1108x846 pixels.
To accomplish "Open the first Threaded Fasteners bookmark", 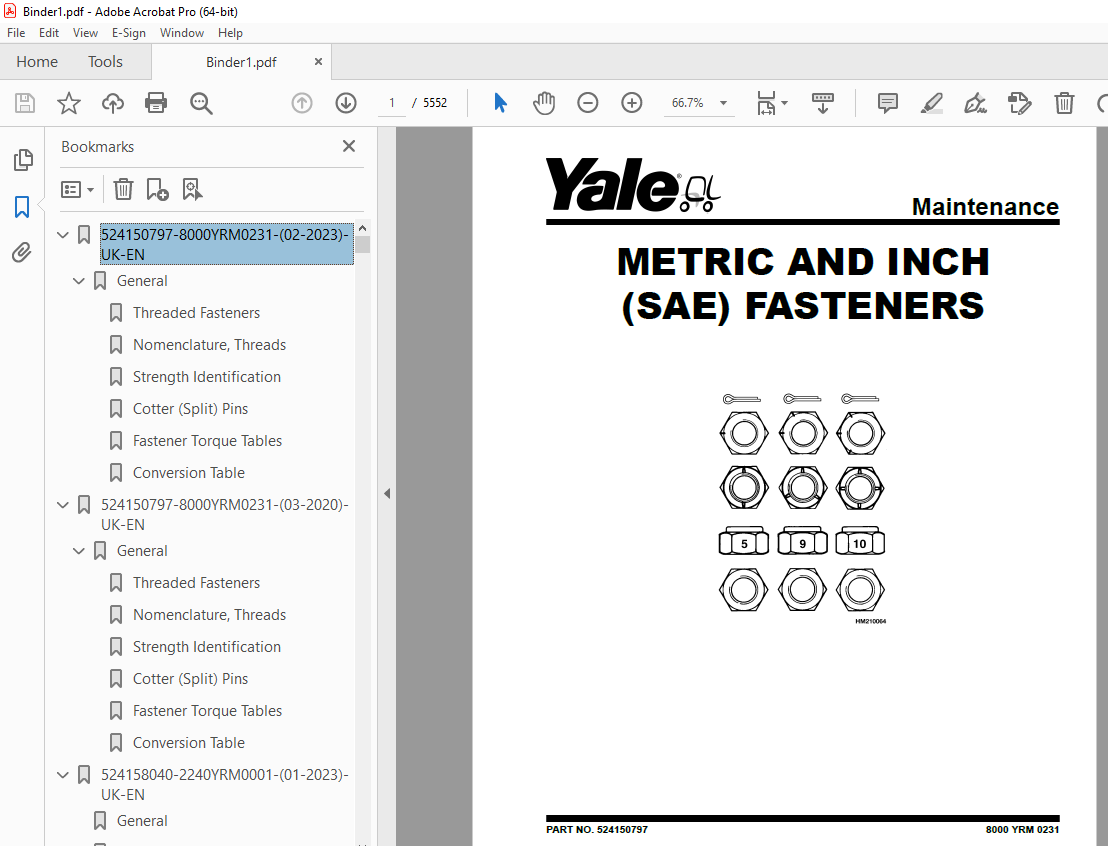I will (196, 312).
